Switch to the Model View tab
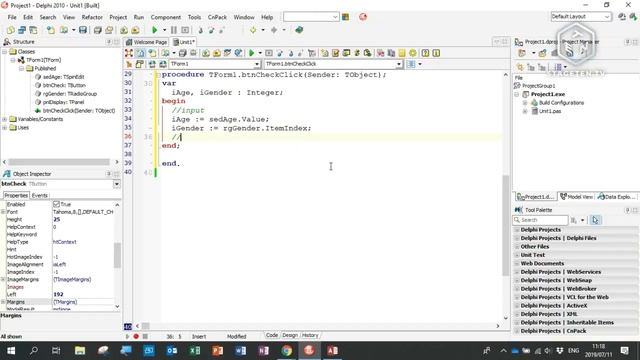Image resolution: width=640 pixels, height=360 pixels. 576,197
